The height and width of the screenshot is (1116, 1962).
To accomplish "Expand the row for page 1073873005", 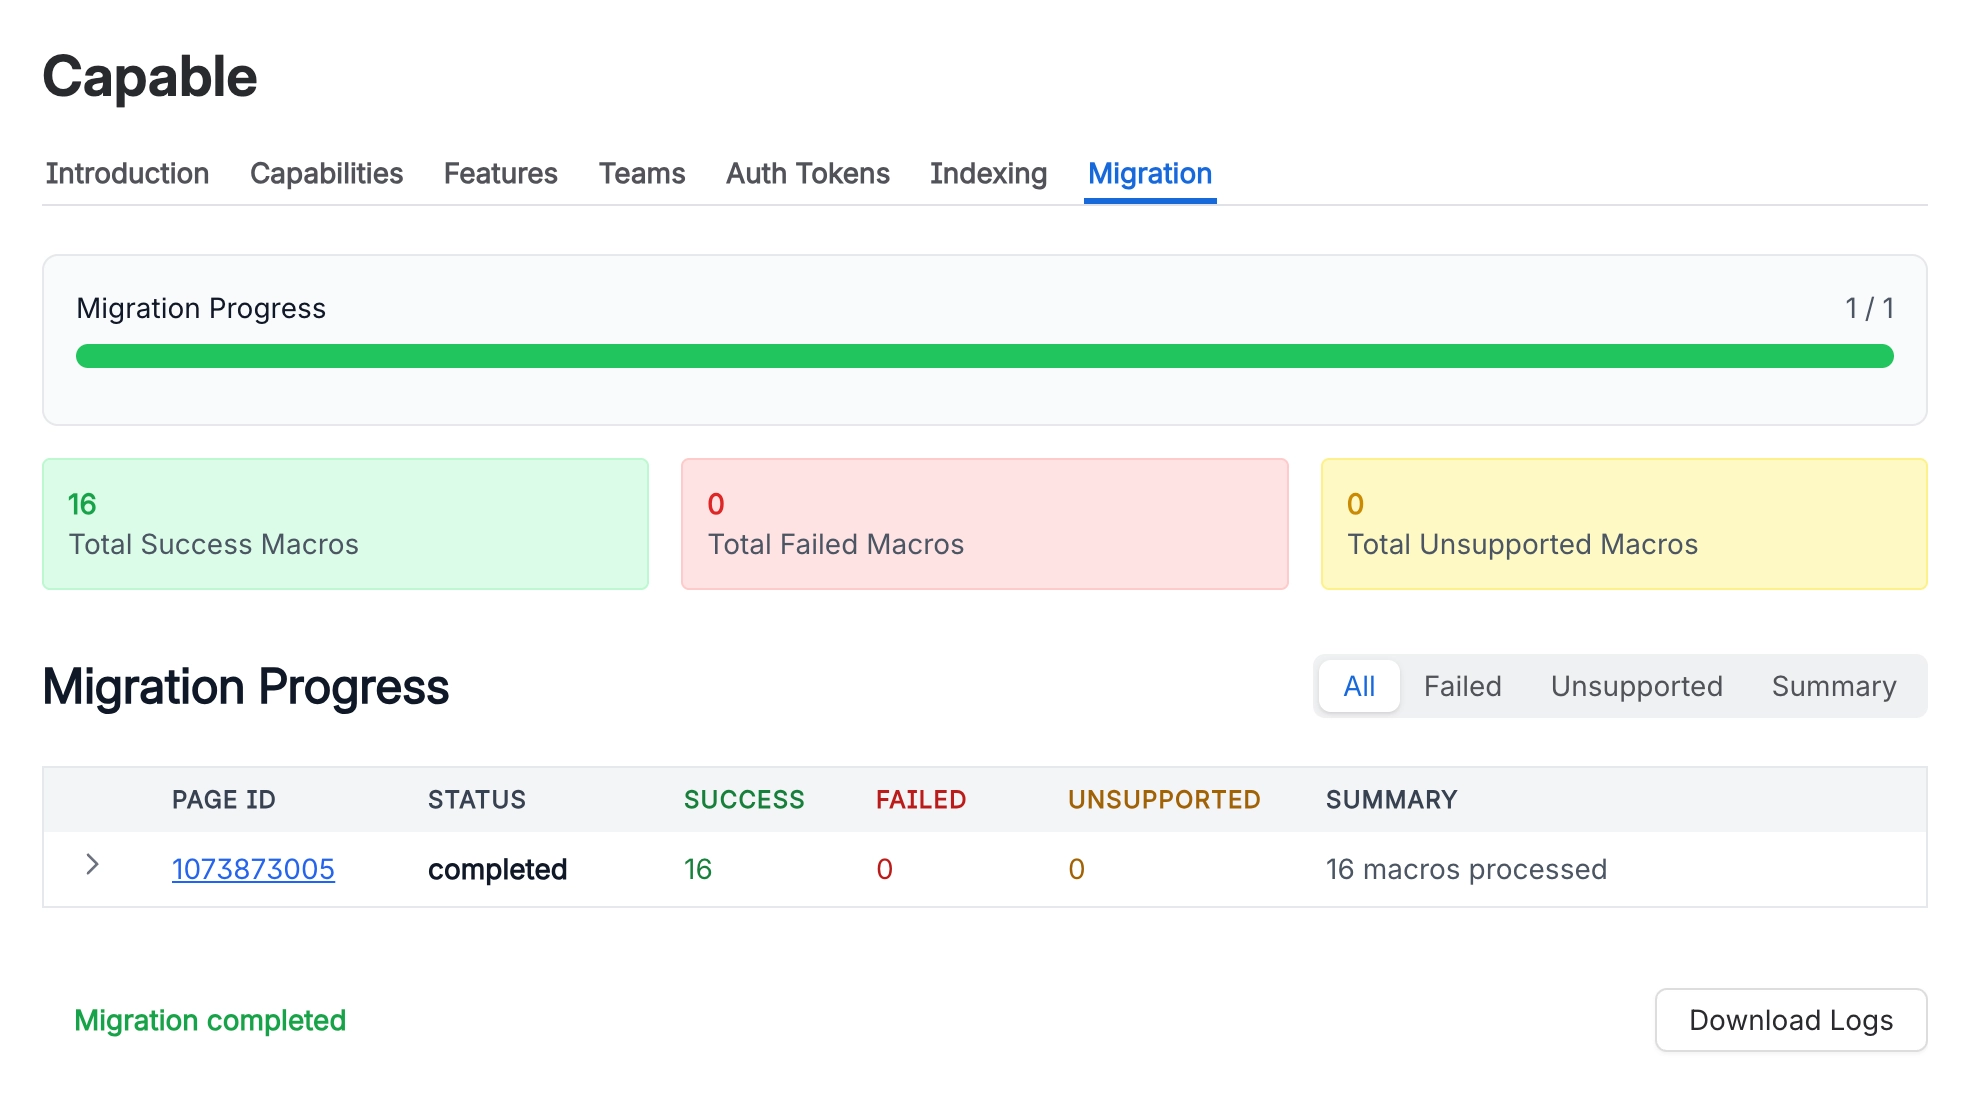I will pyautogui.click(x=93, y=866).
